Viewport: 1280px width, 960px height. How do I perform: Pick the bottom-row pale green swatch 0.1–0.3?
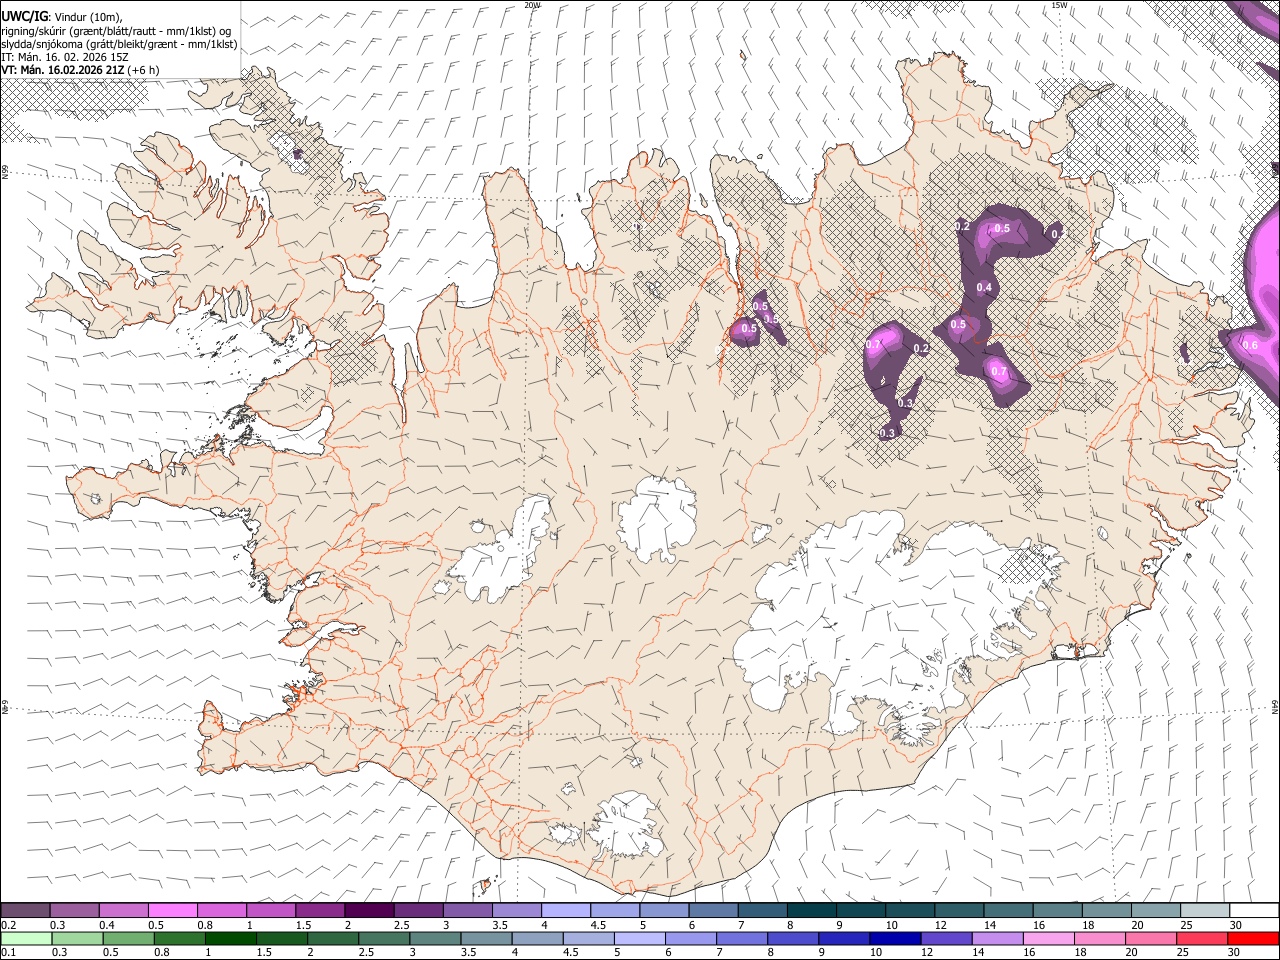[26, 938]
